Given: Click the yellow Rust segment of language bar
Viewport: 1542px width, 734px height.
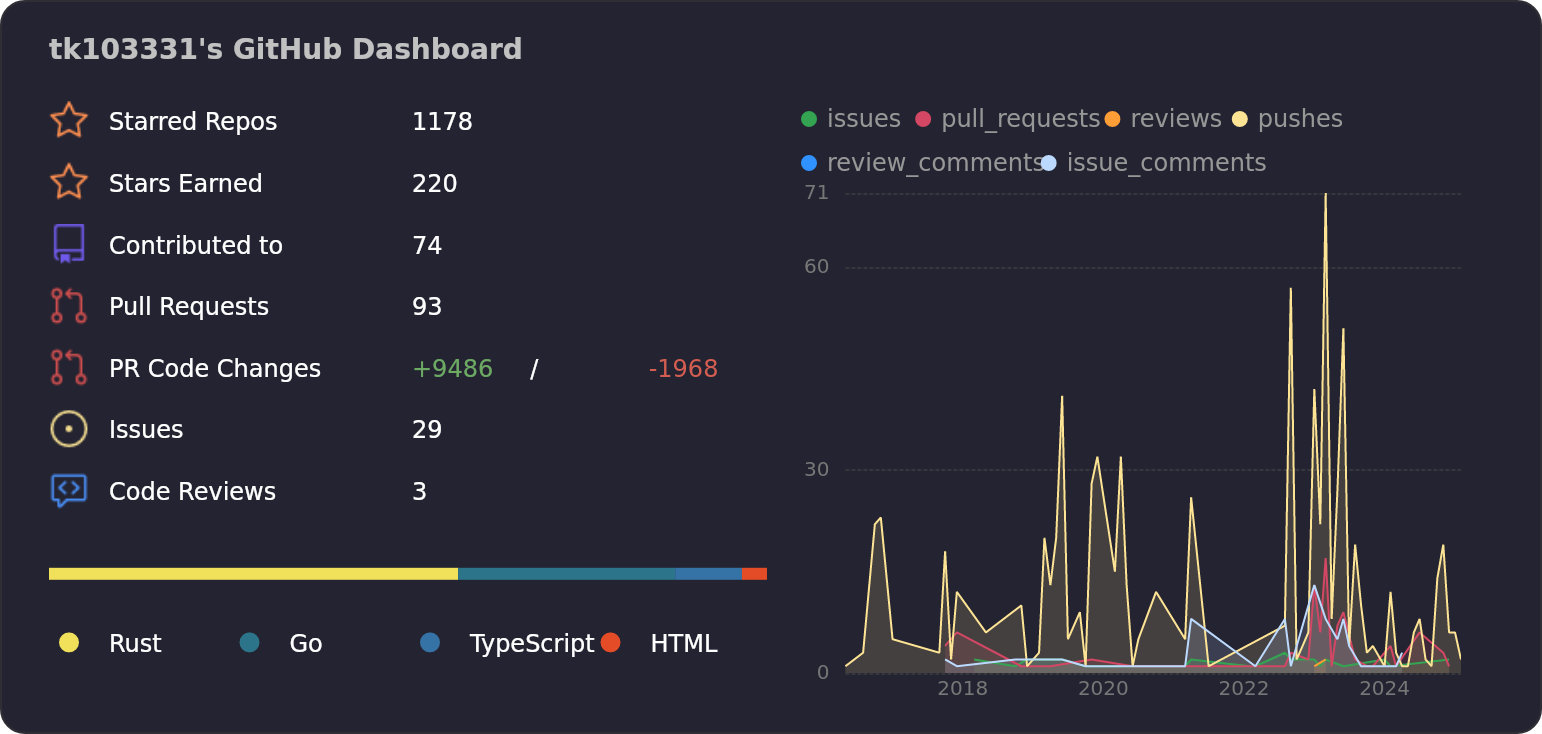Looking at the screenshot, I should [x=253, y=574].
